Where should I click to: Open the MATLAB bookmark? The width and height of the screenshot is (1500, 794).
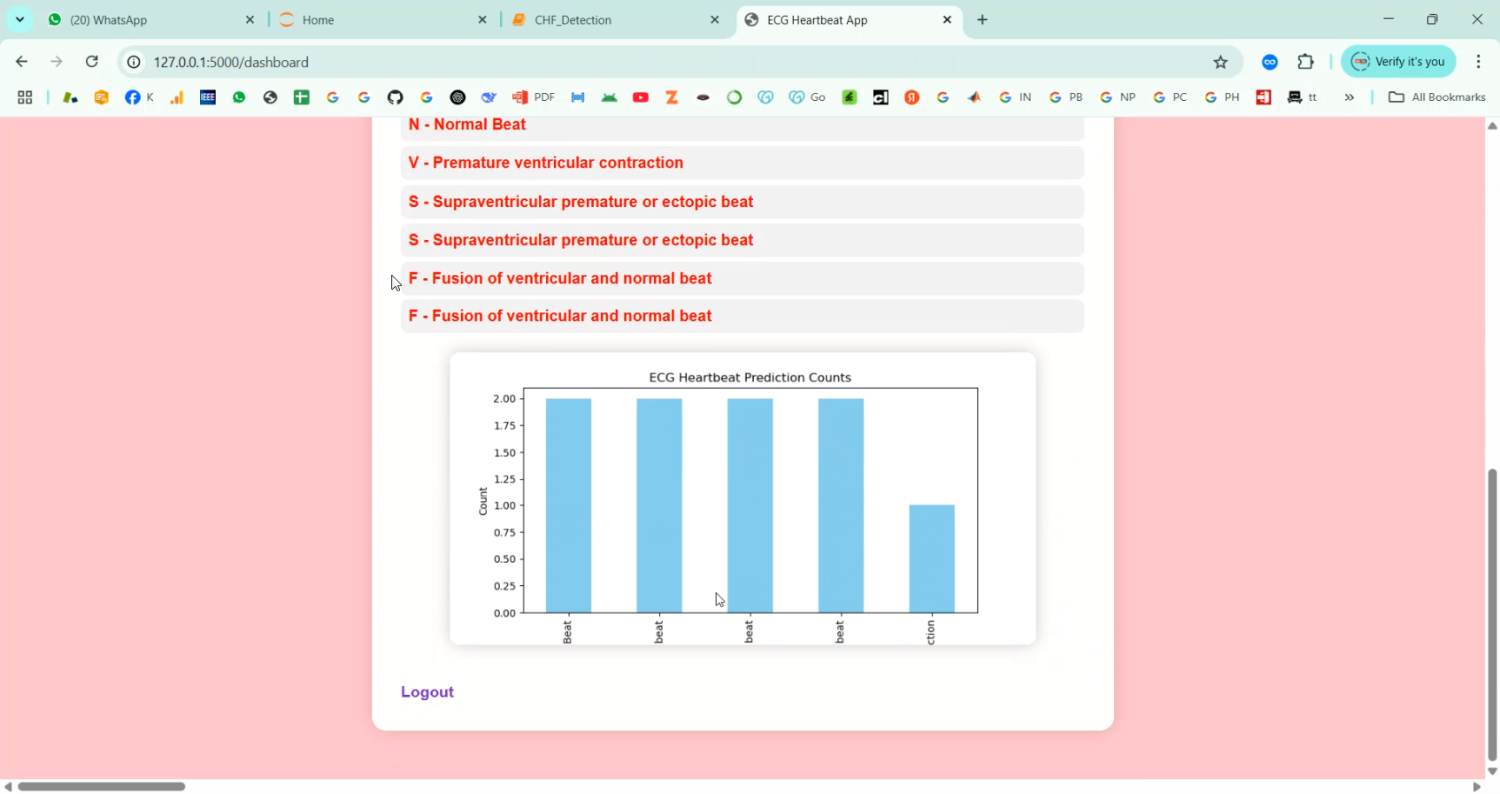[x=973, y=97]
